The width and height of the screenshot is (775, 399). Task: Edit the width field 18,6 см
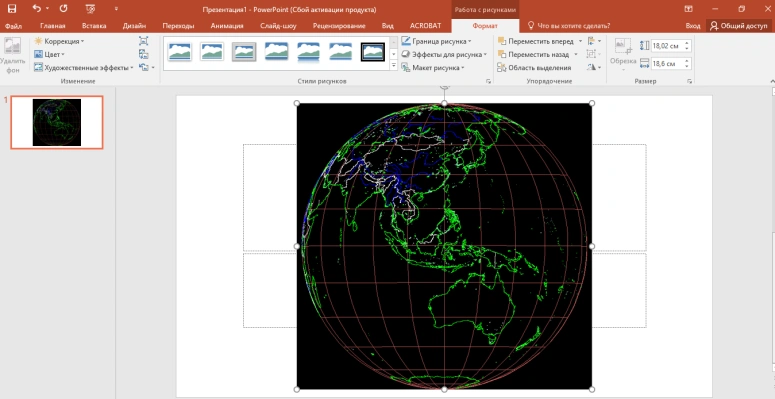[667, 64]
